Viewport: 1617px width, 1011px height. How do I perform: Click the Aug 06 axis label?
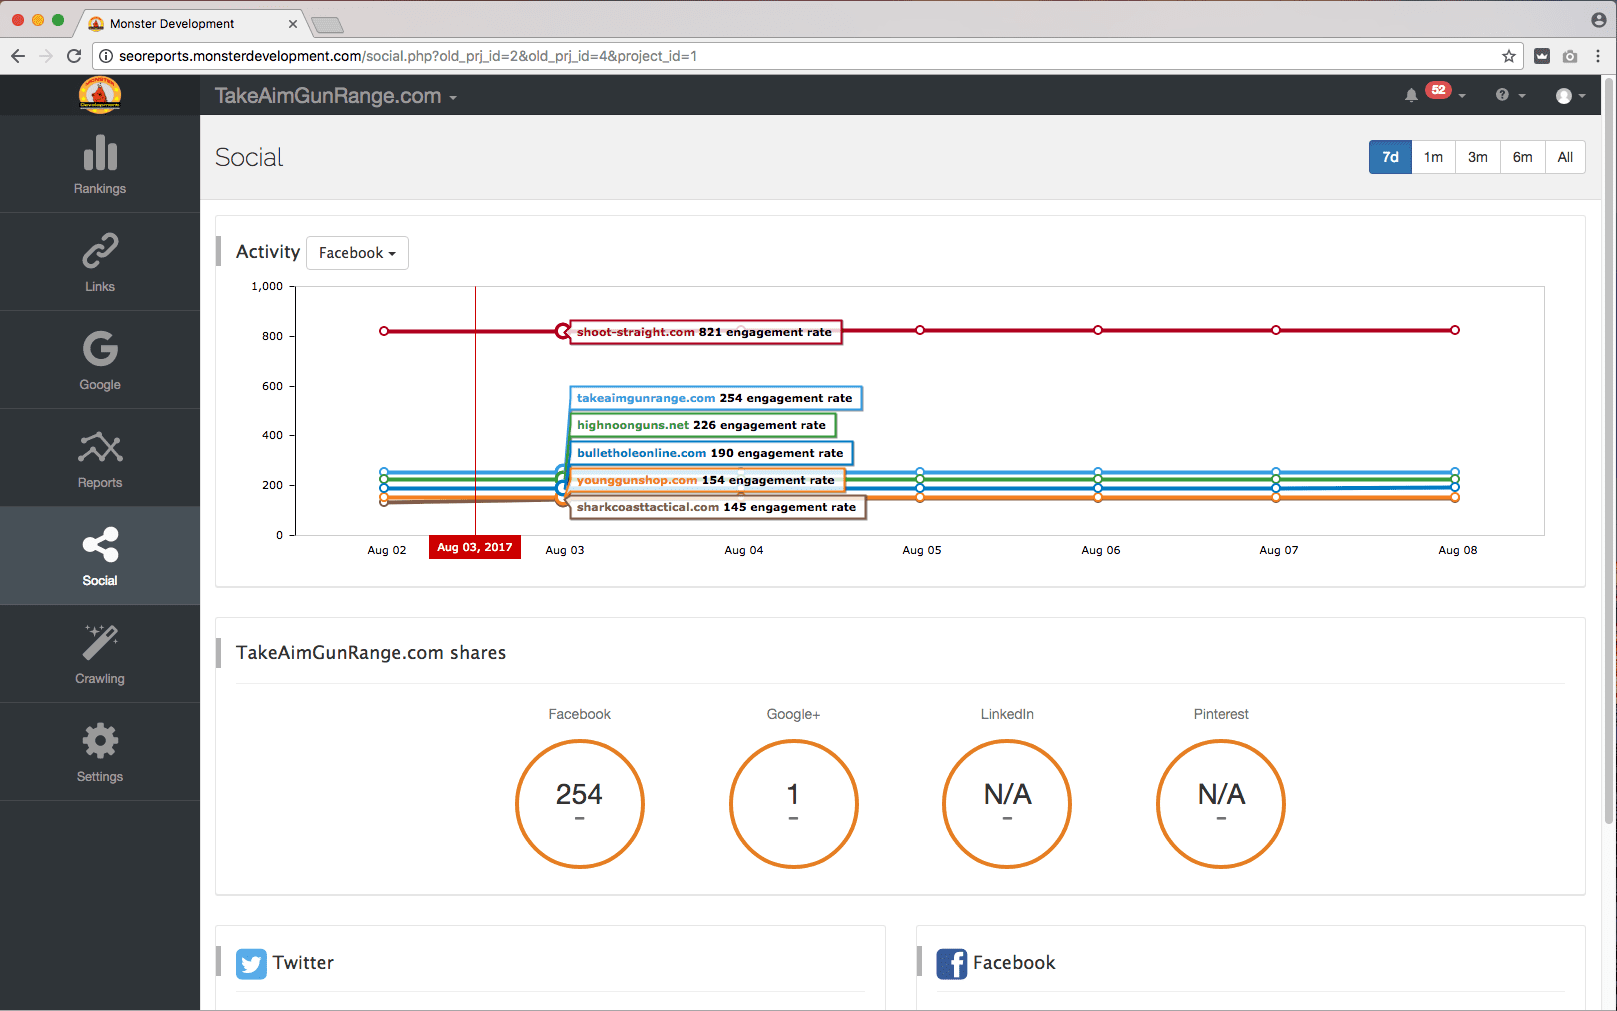[x=1101, y=550]
